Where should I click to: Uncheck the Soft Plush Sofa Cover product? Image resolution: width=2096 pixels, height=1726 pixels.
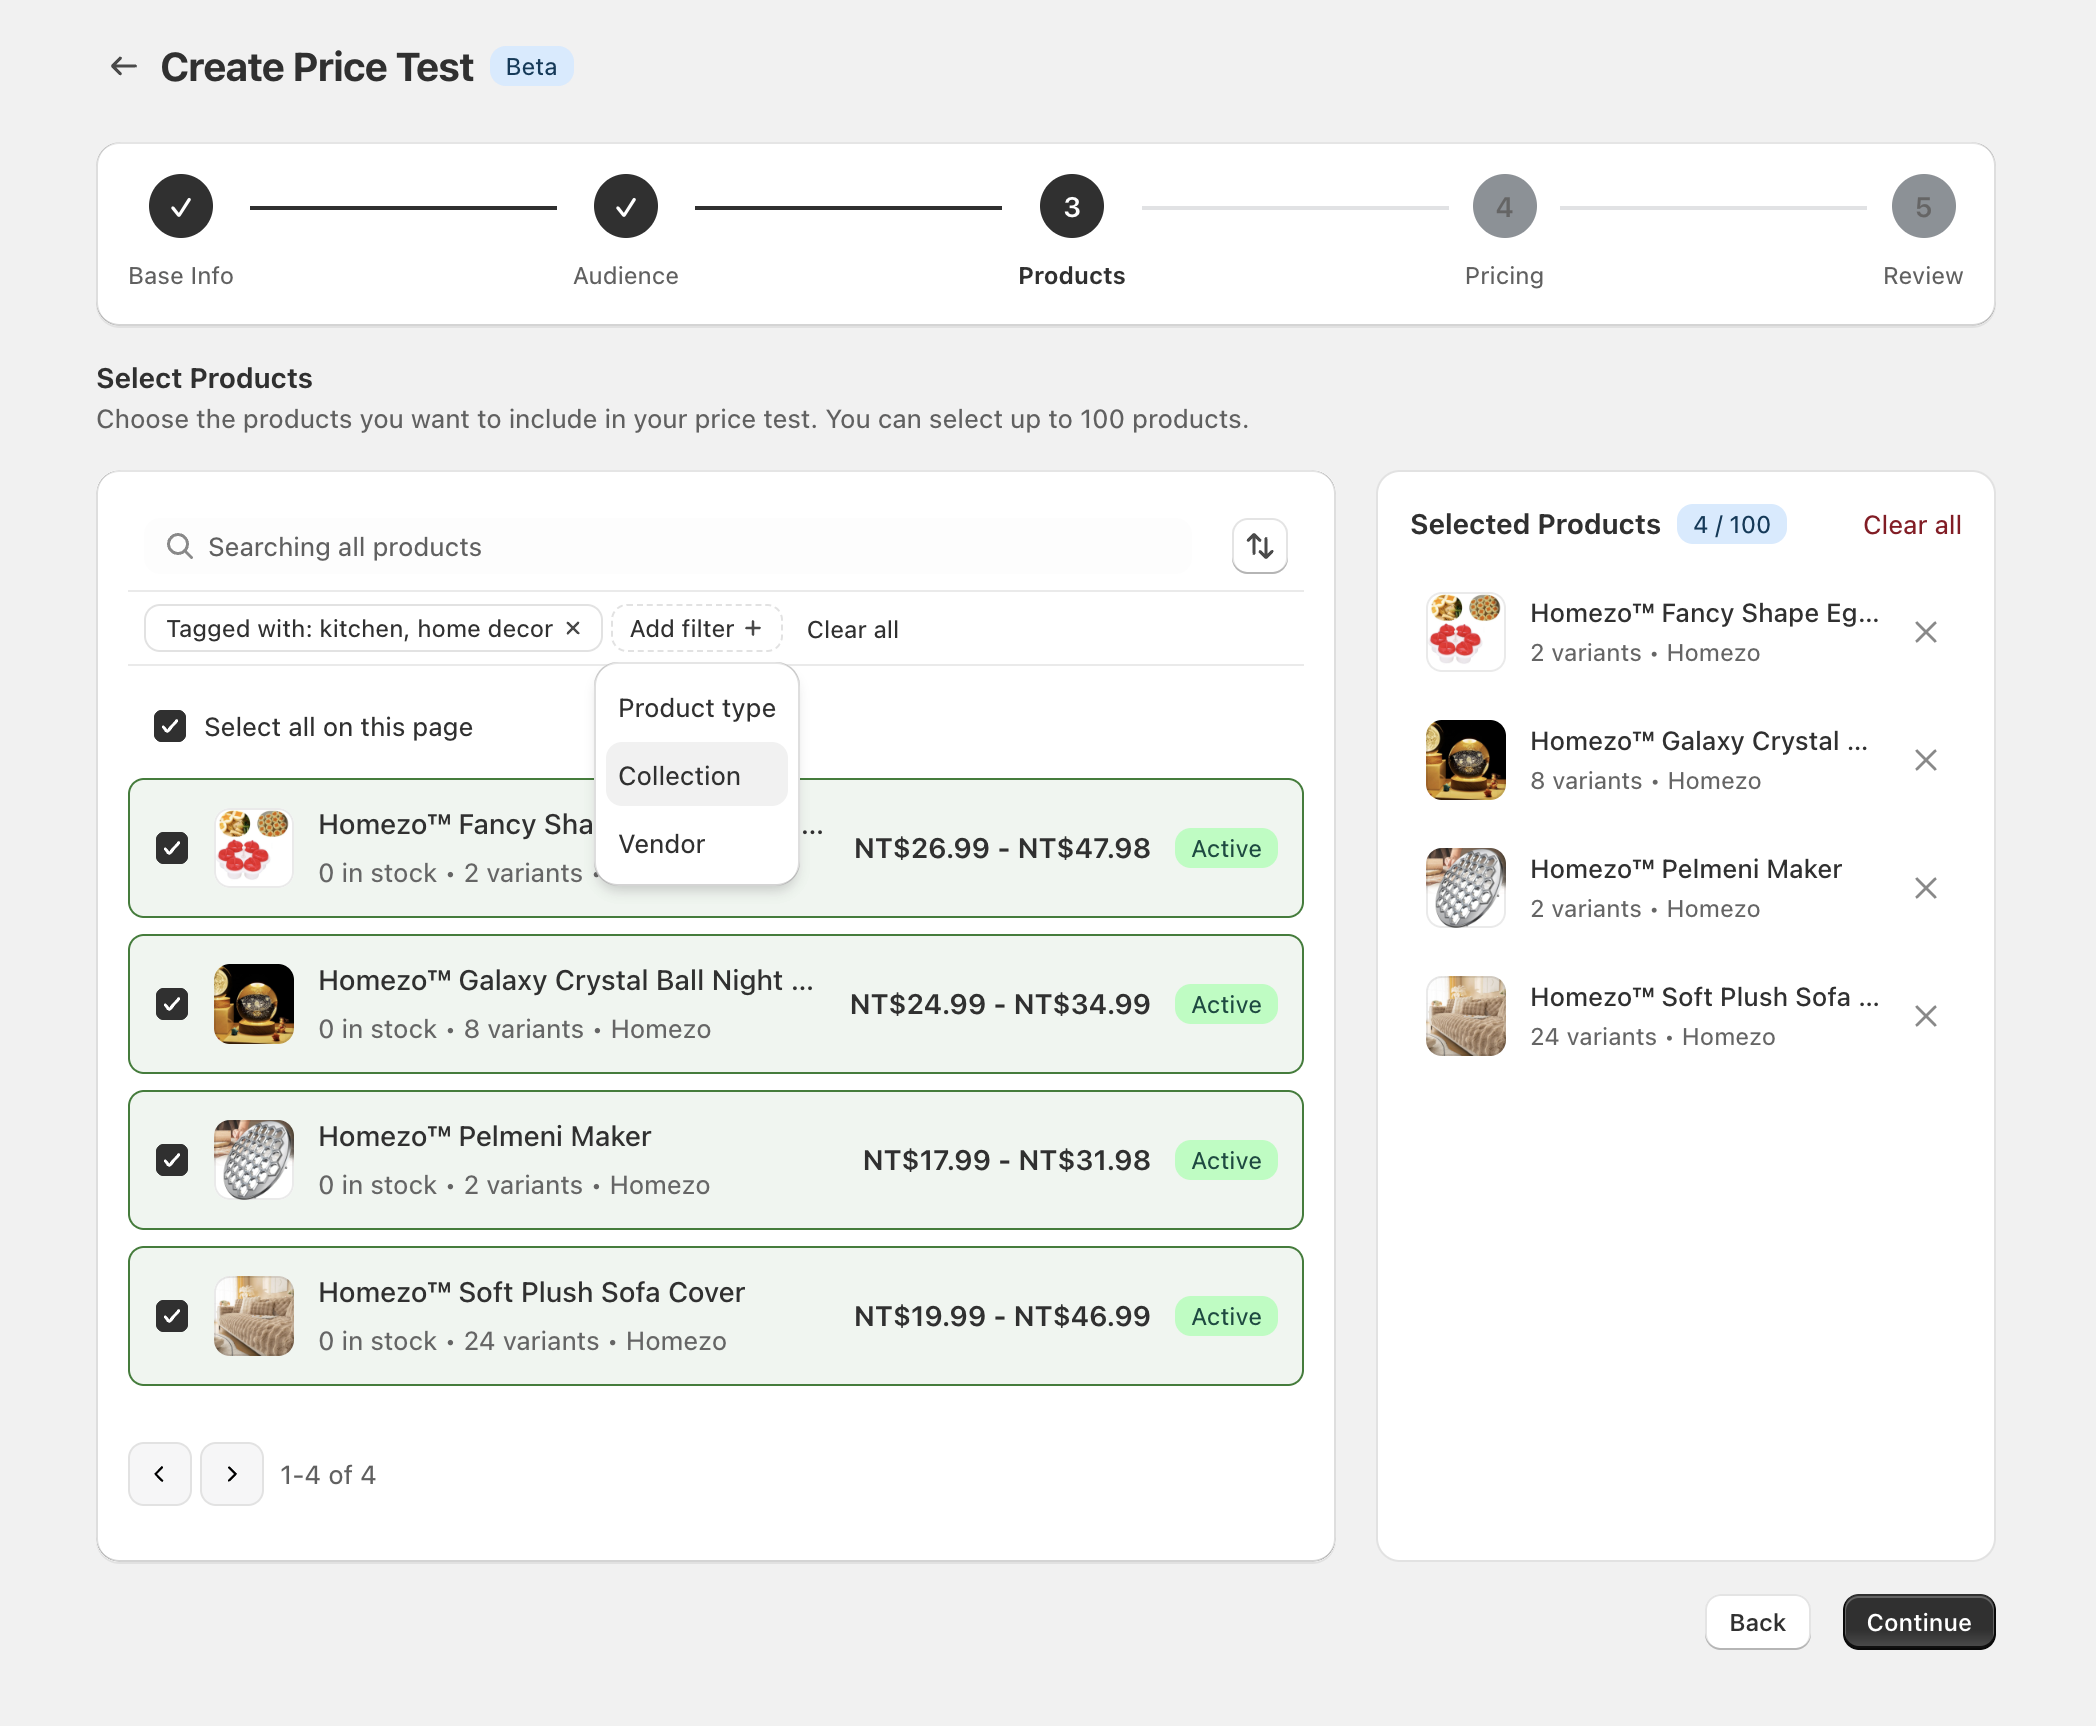(x=172, y=1316)
